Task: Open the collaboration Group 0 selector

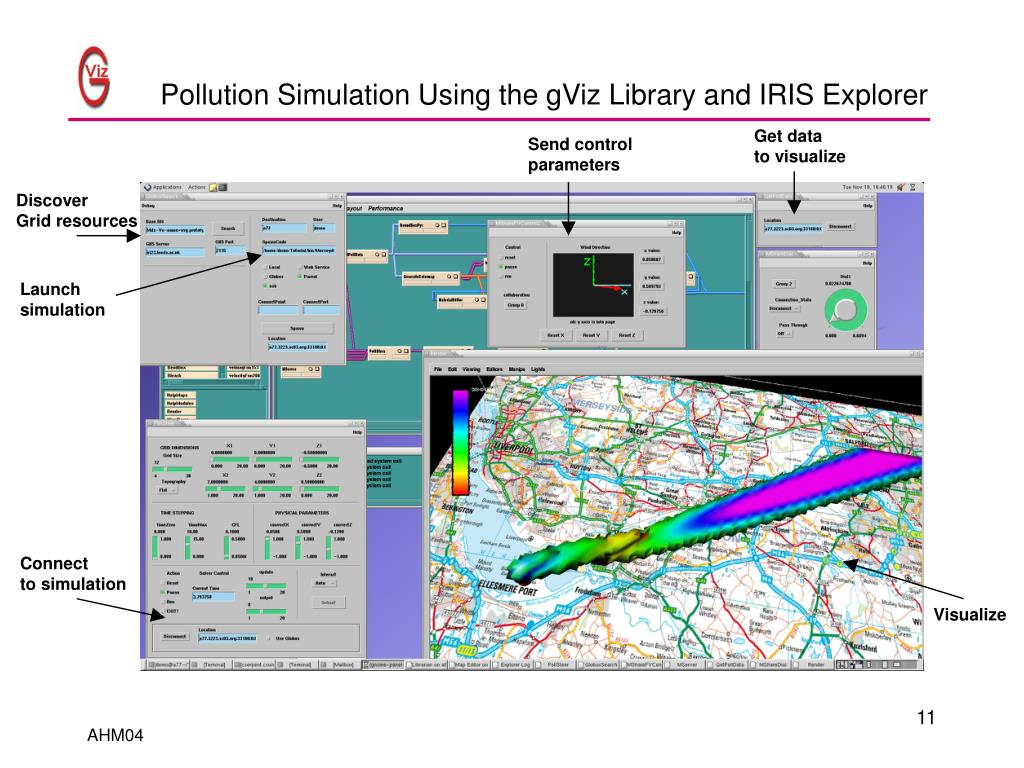Action: 515,305
